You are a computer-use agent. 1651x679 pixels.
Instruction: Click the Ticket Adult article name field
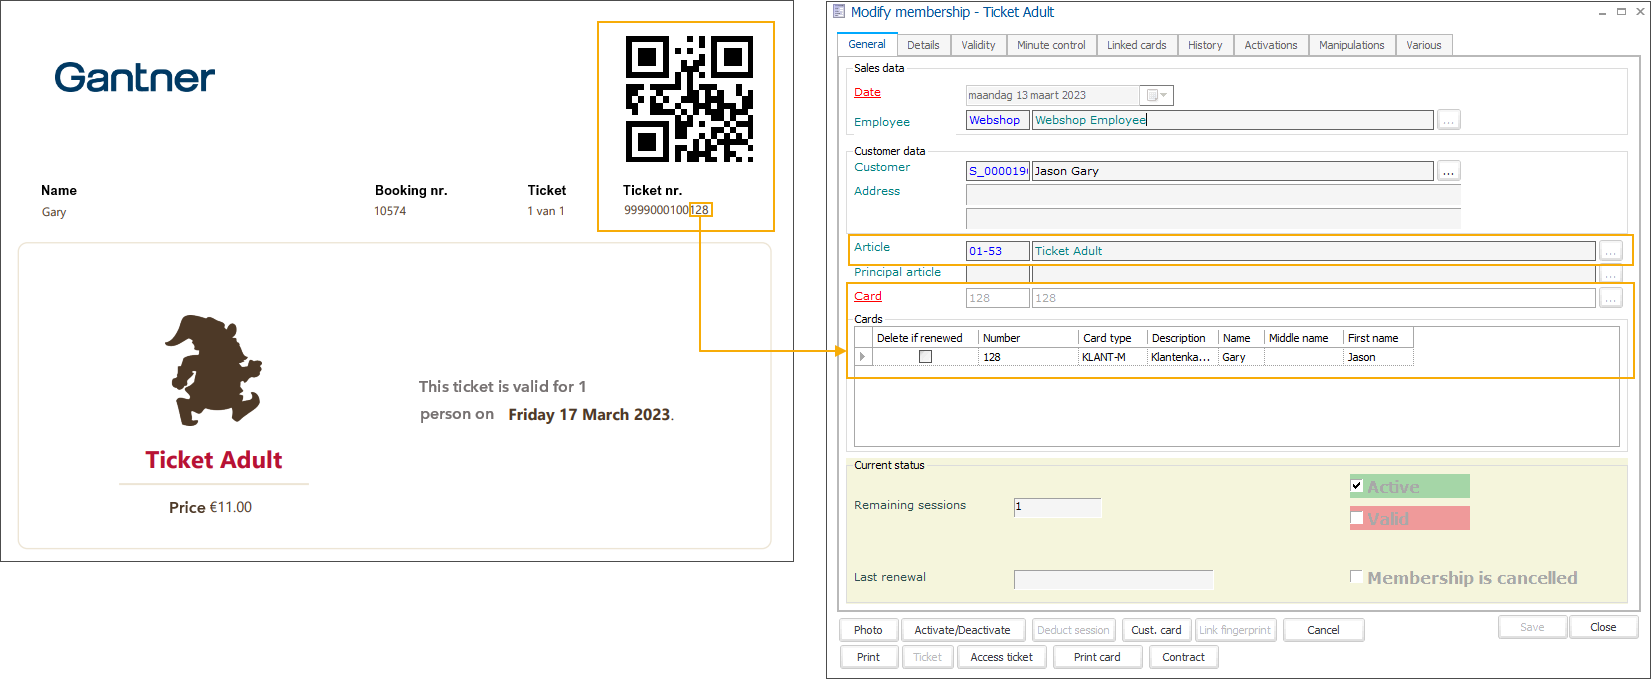click(1313, 251)
